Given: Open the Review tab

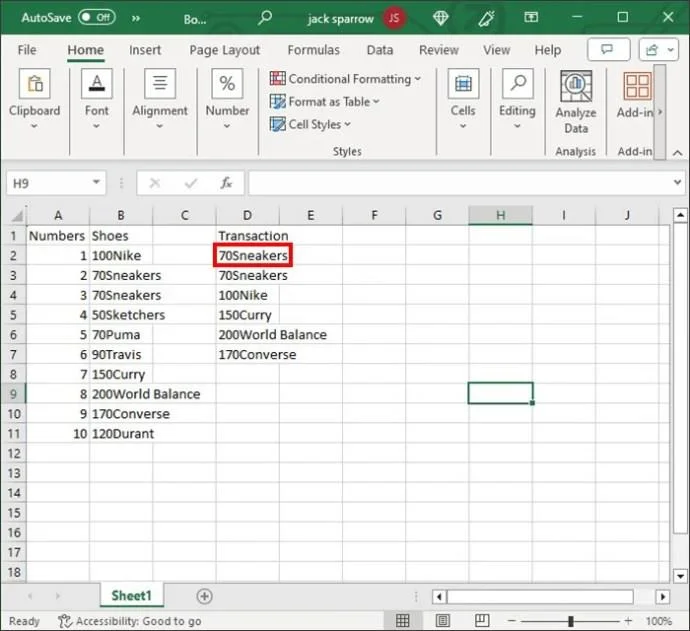Looking at the screenshot, I should (x=439, y=50).
